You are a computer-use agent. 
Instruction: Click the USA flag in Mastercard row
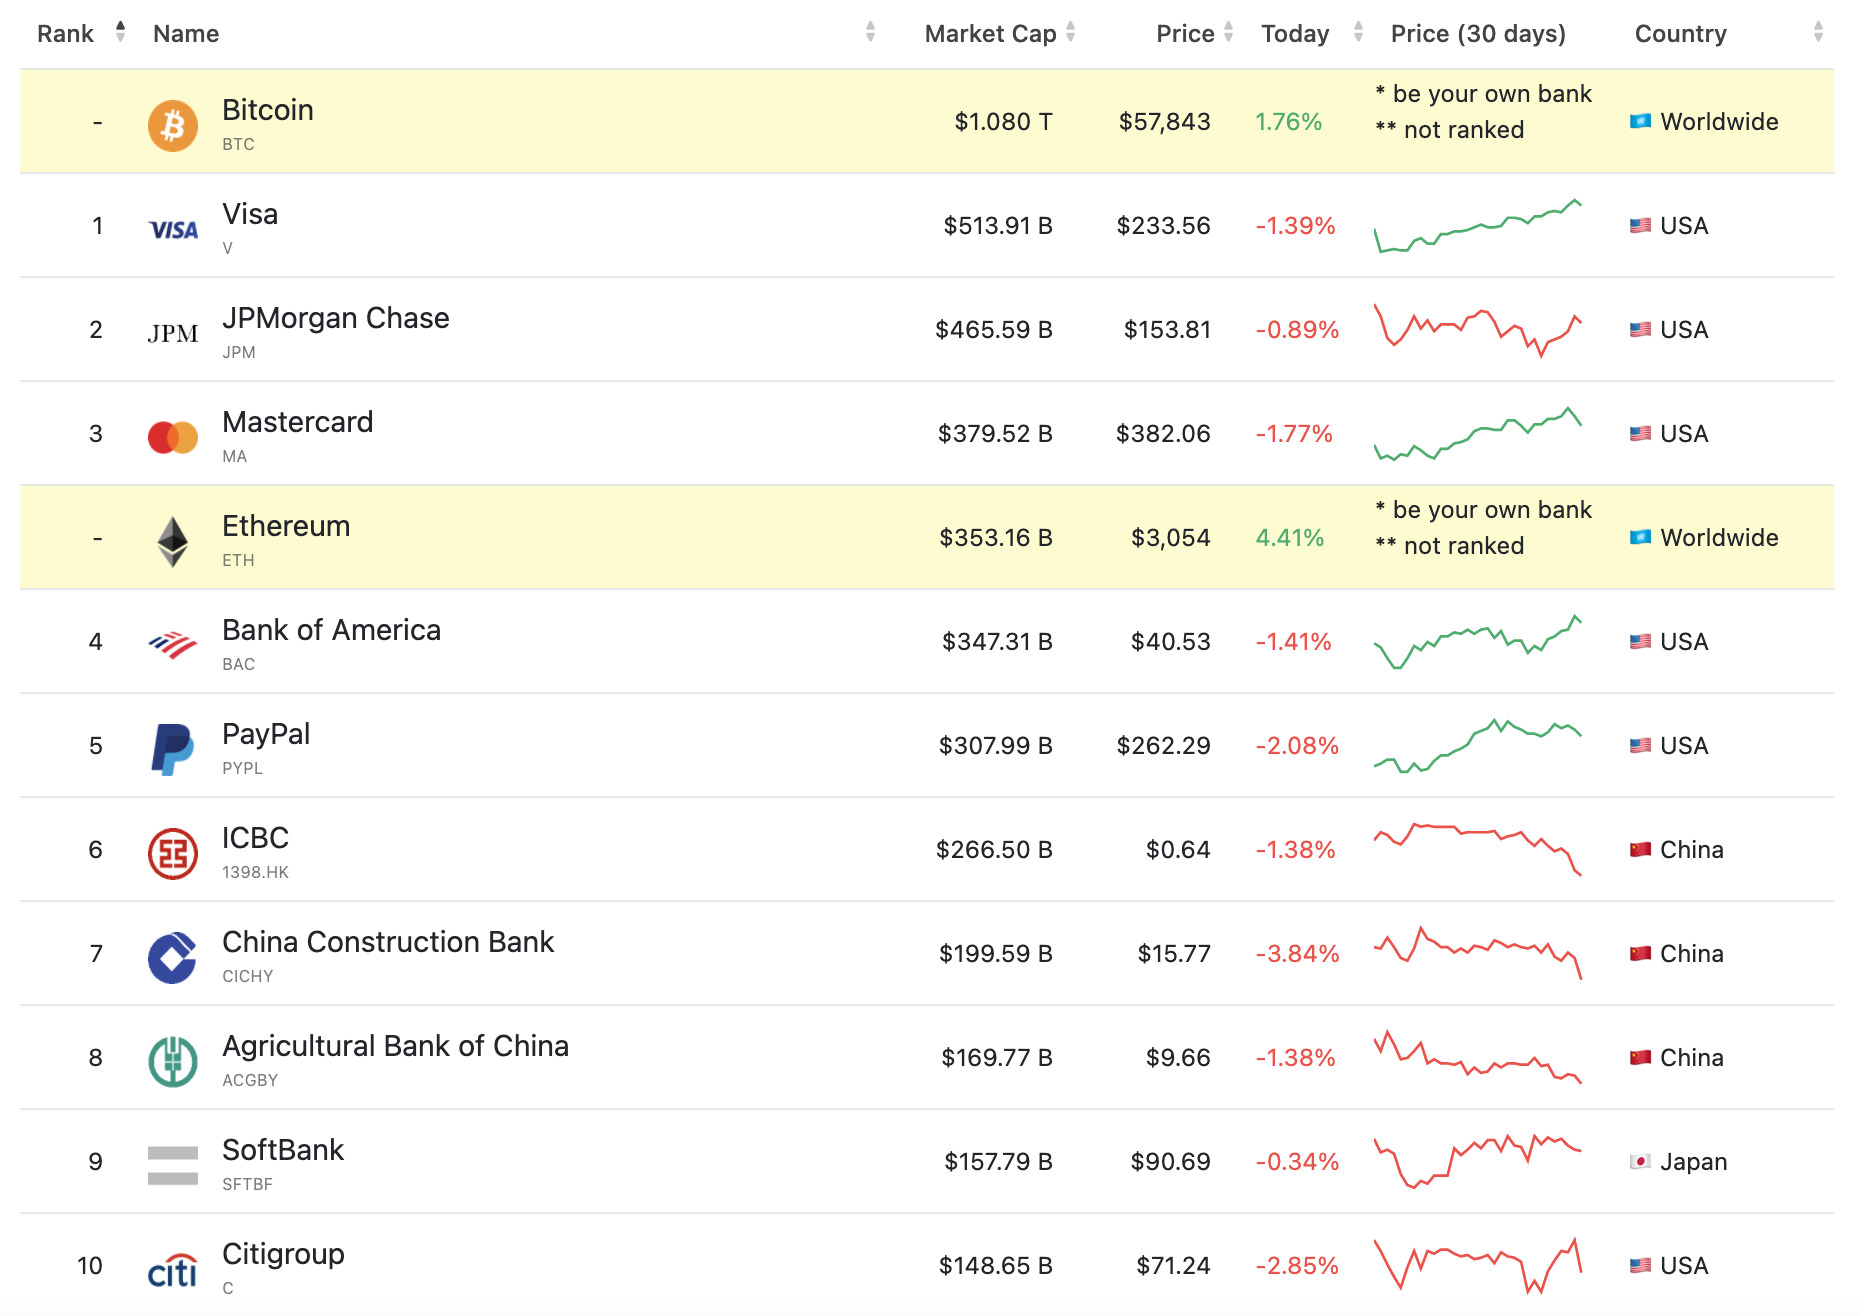(x=1640, y=434)
